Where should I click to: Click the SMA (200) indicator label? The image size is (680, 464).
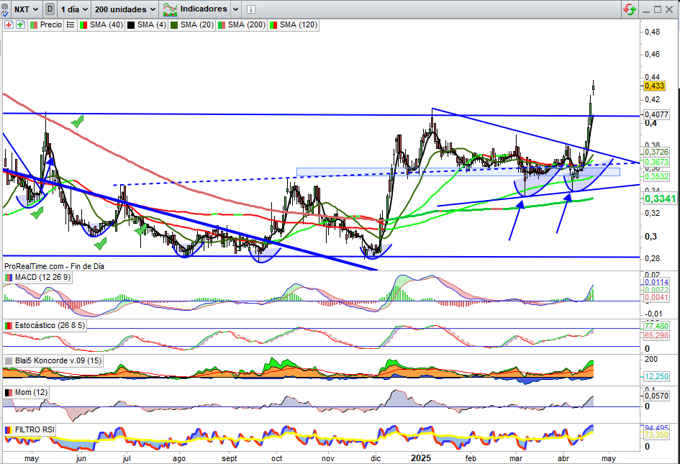point(246,25)
